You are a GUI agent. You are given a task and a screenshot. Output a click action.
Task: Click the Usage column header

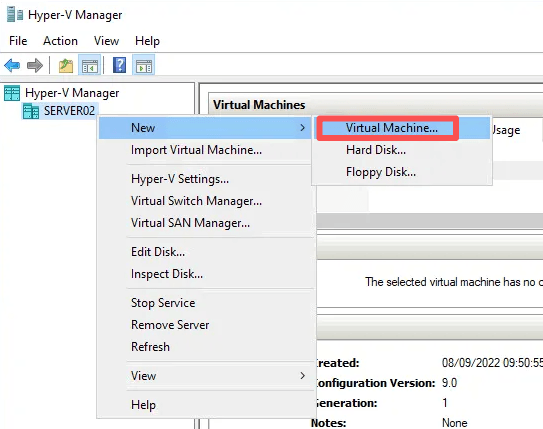506,130
